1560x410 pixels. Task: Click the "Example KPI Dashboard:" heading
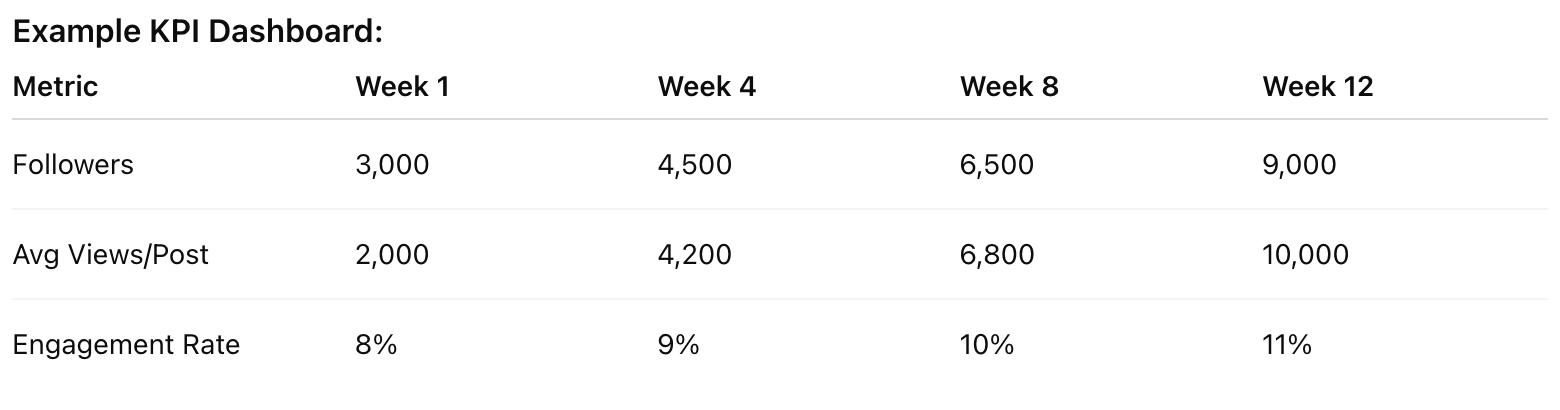click(x=198, y=32)
